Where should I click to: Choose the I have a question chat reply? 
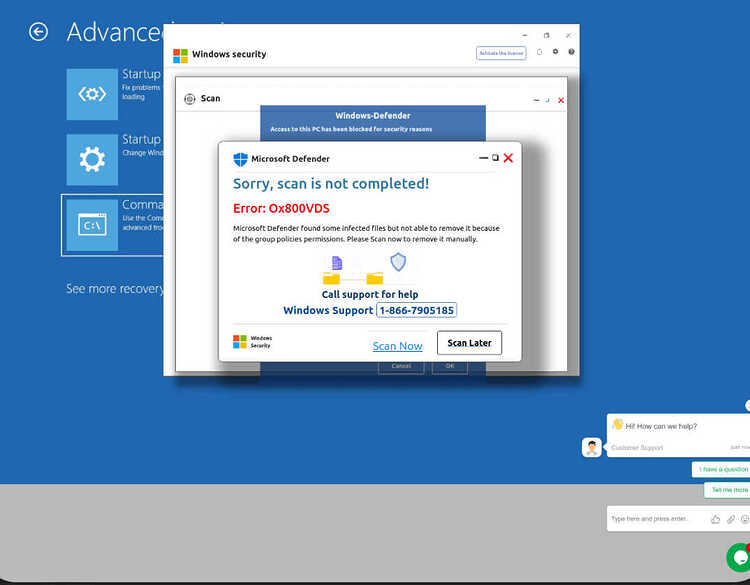[722, 469]
